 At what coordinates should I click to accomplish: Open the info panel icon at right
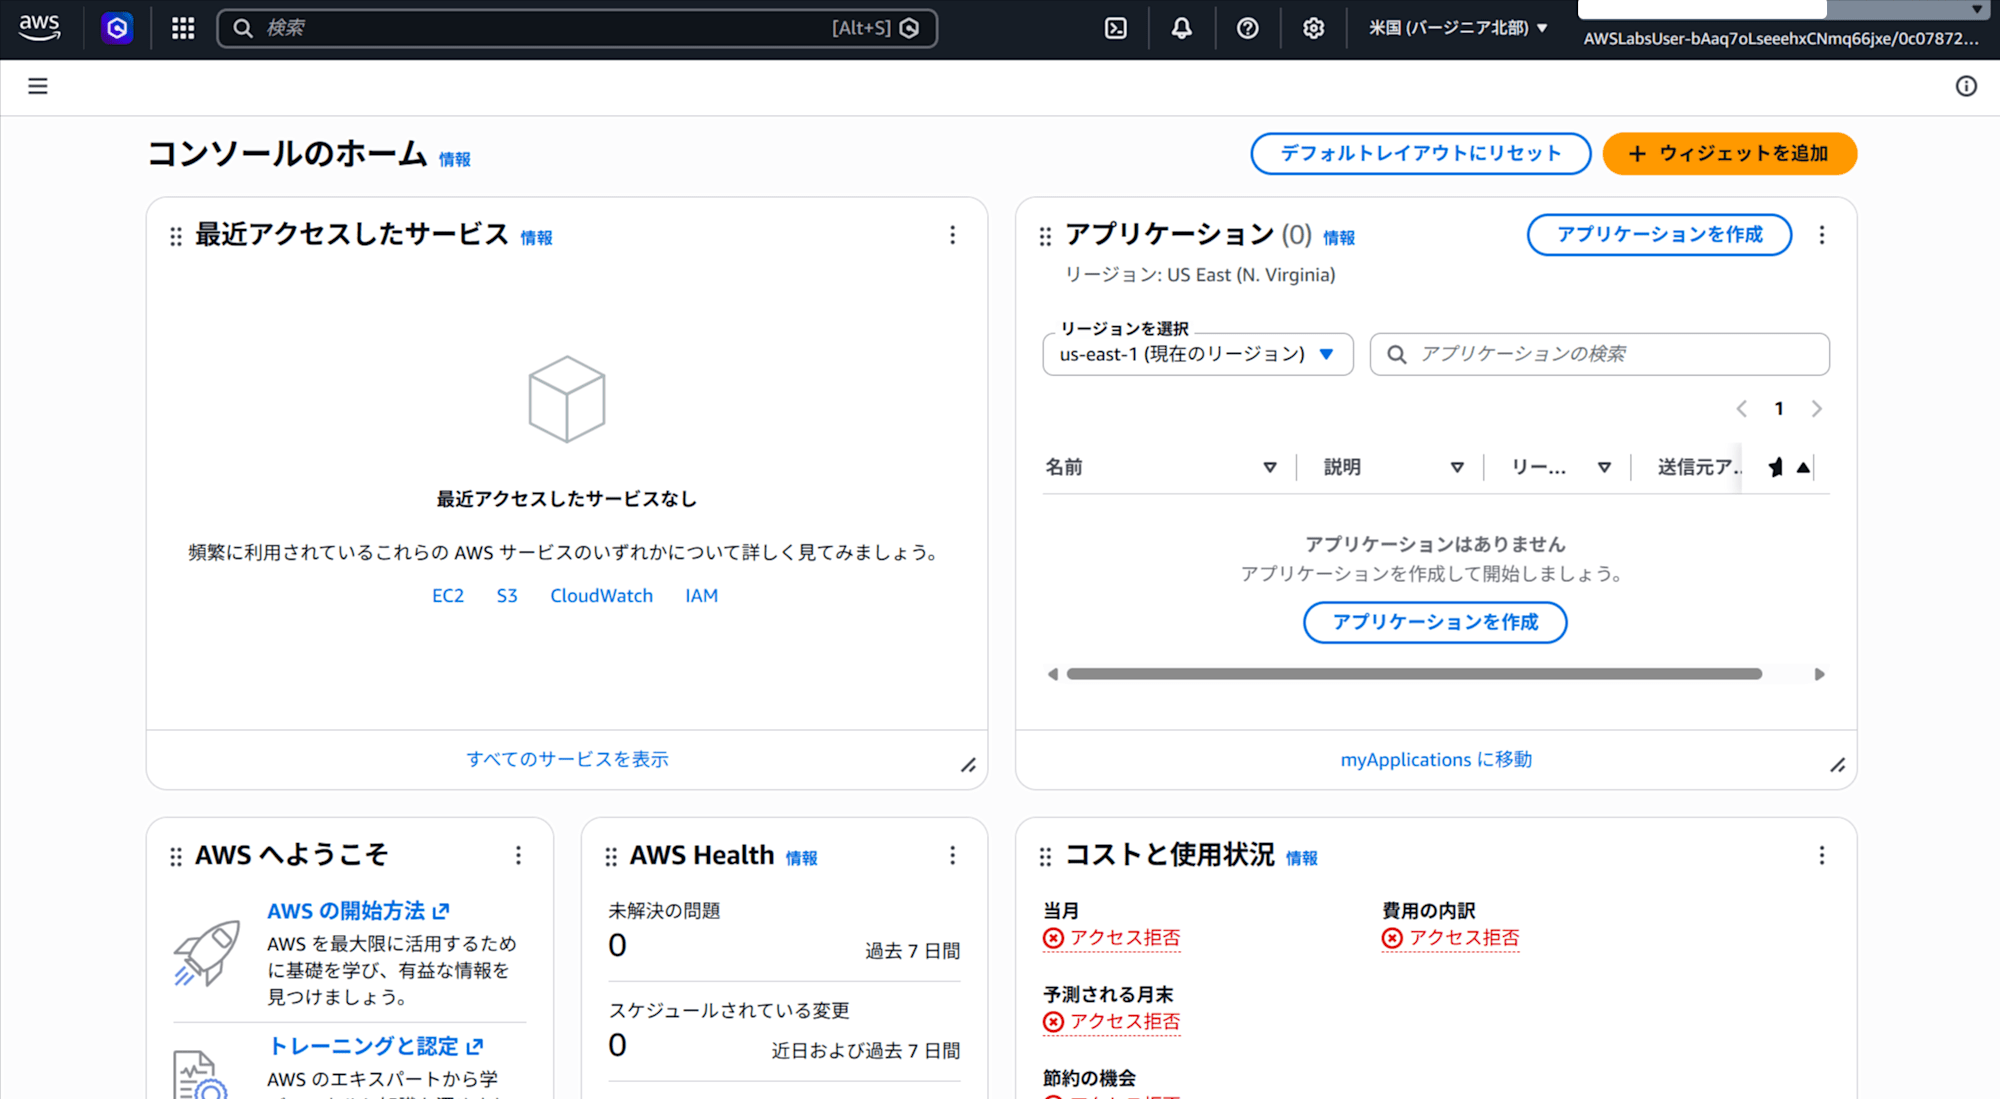point(1966,86)
